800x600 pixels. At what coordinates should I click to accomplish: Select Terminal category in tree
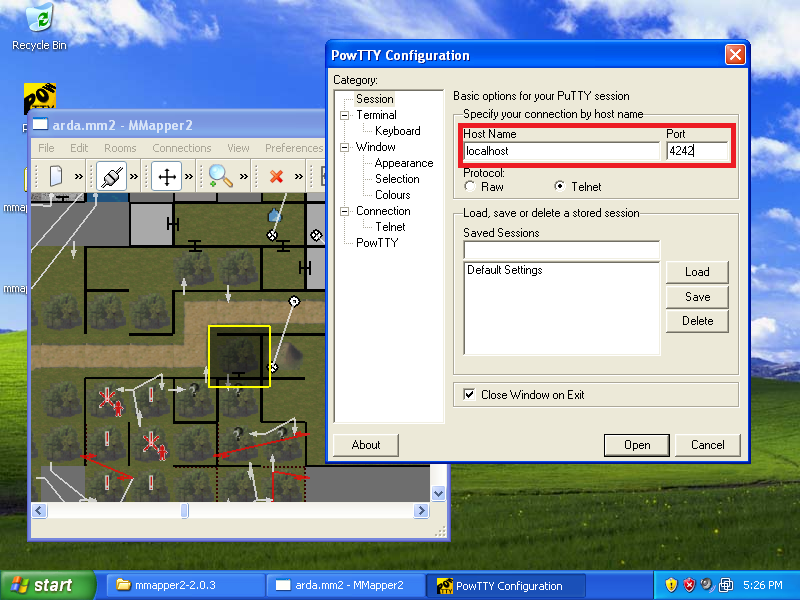[x=376, y=115]
